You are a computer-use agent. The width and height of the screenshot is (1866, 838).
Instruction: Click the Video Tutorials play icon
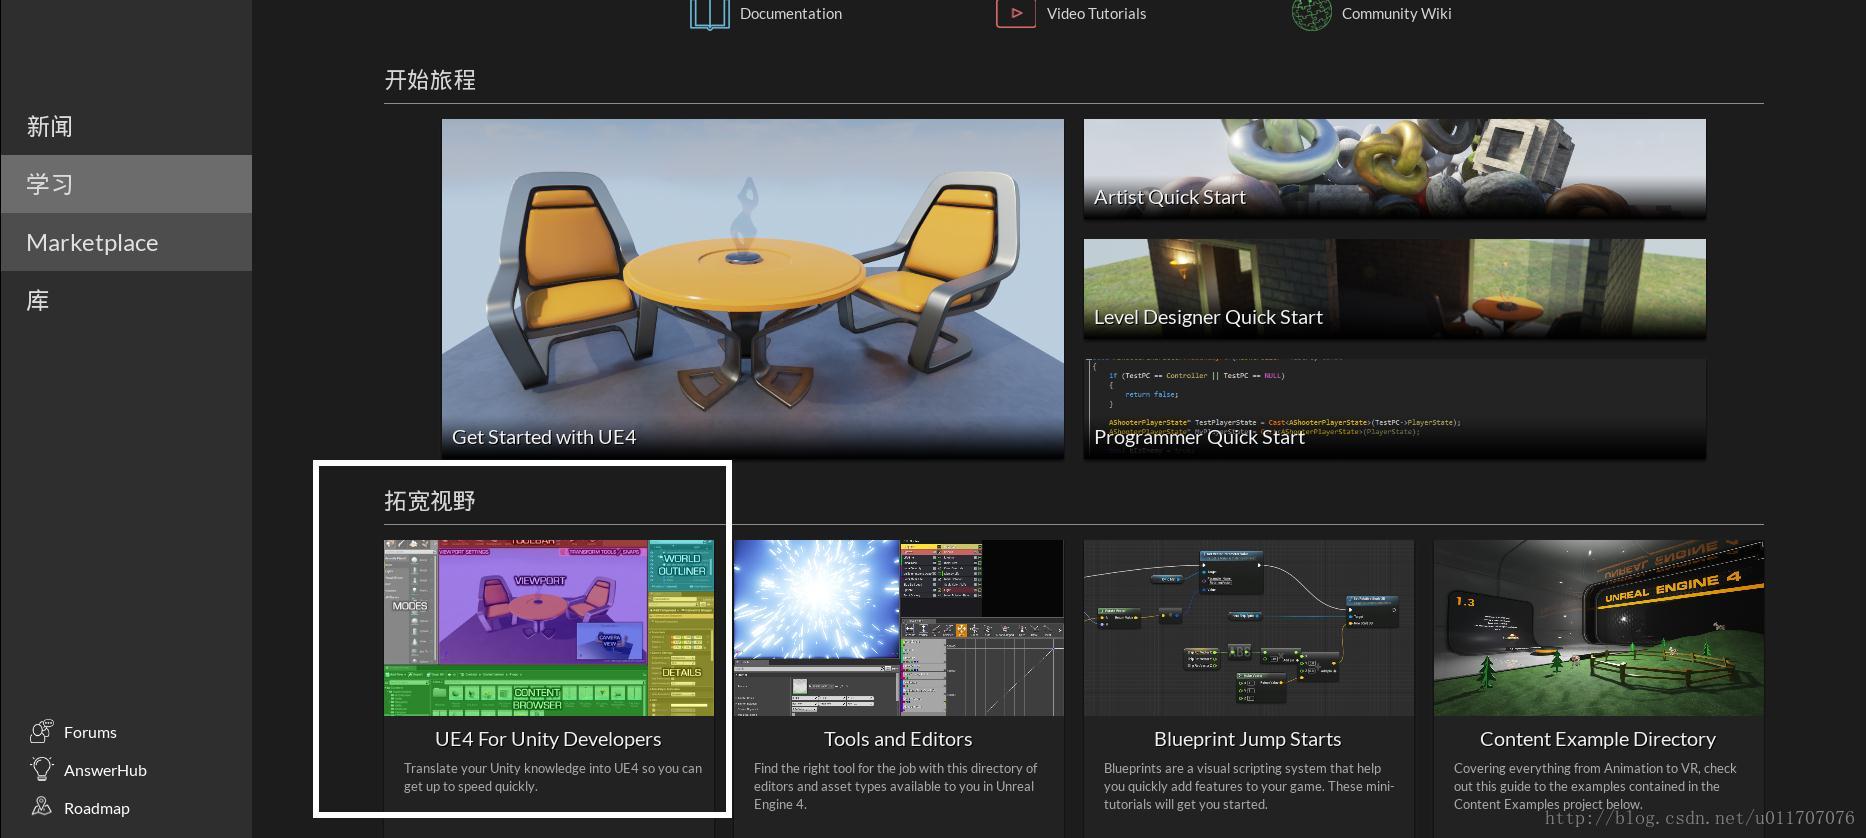point(1015,14)
